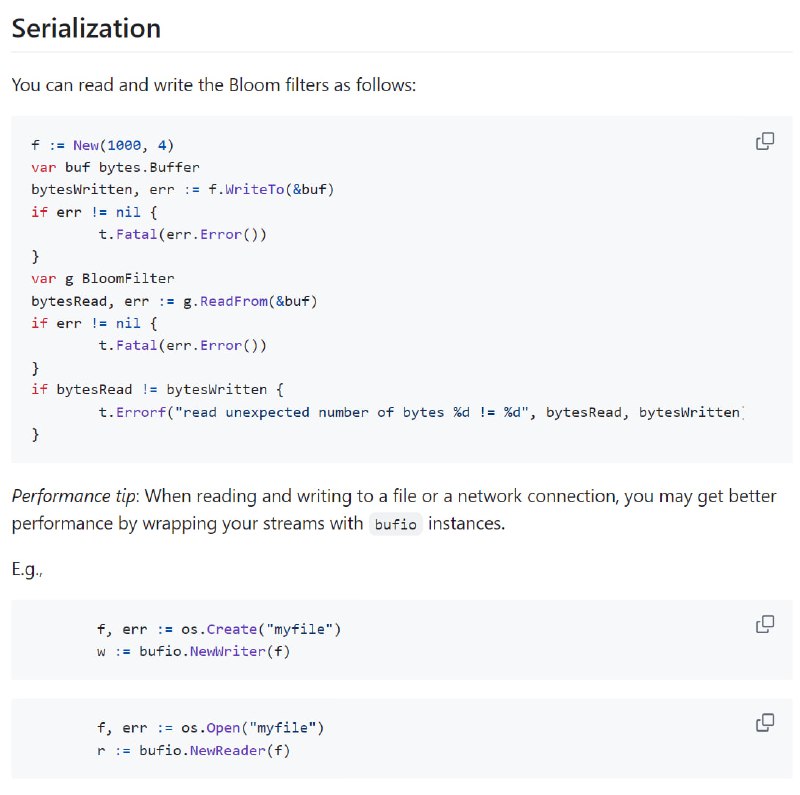Click the var g BloomFilter line
The width and height of the screenshot is (800, 795).
click(x=103, y=279)
